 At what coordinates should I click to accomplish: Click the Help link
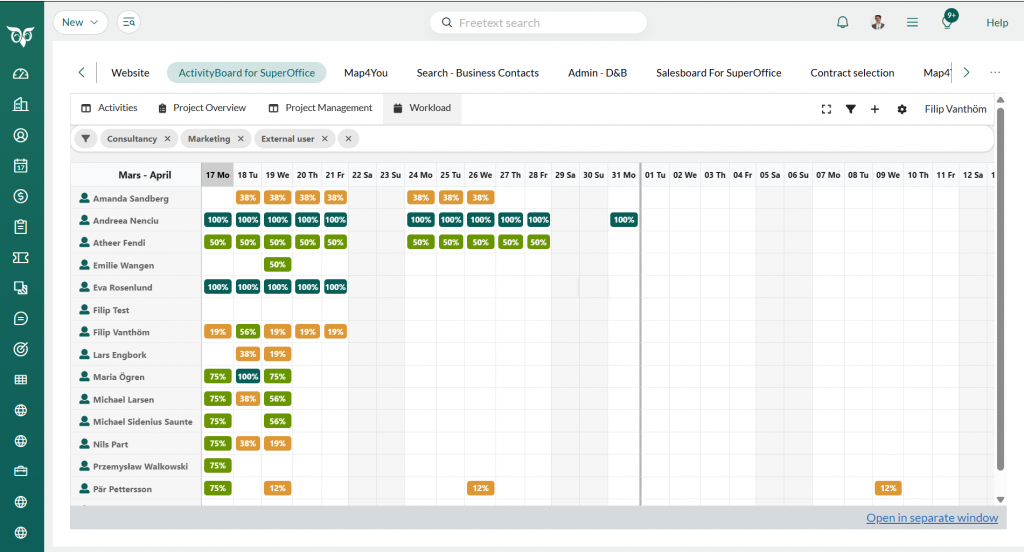[x=997, y=23]
